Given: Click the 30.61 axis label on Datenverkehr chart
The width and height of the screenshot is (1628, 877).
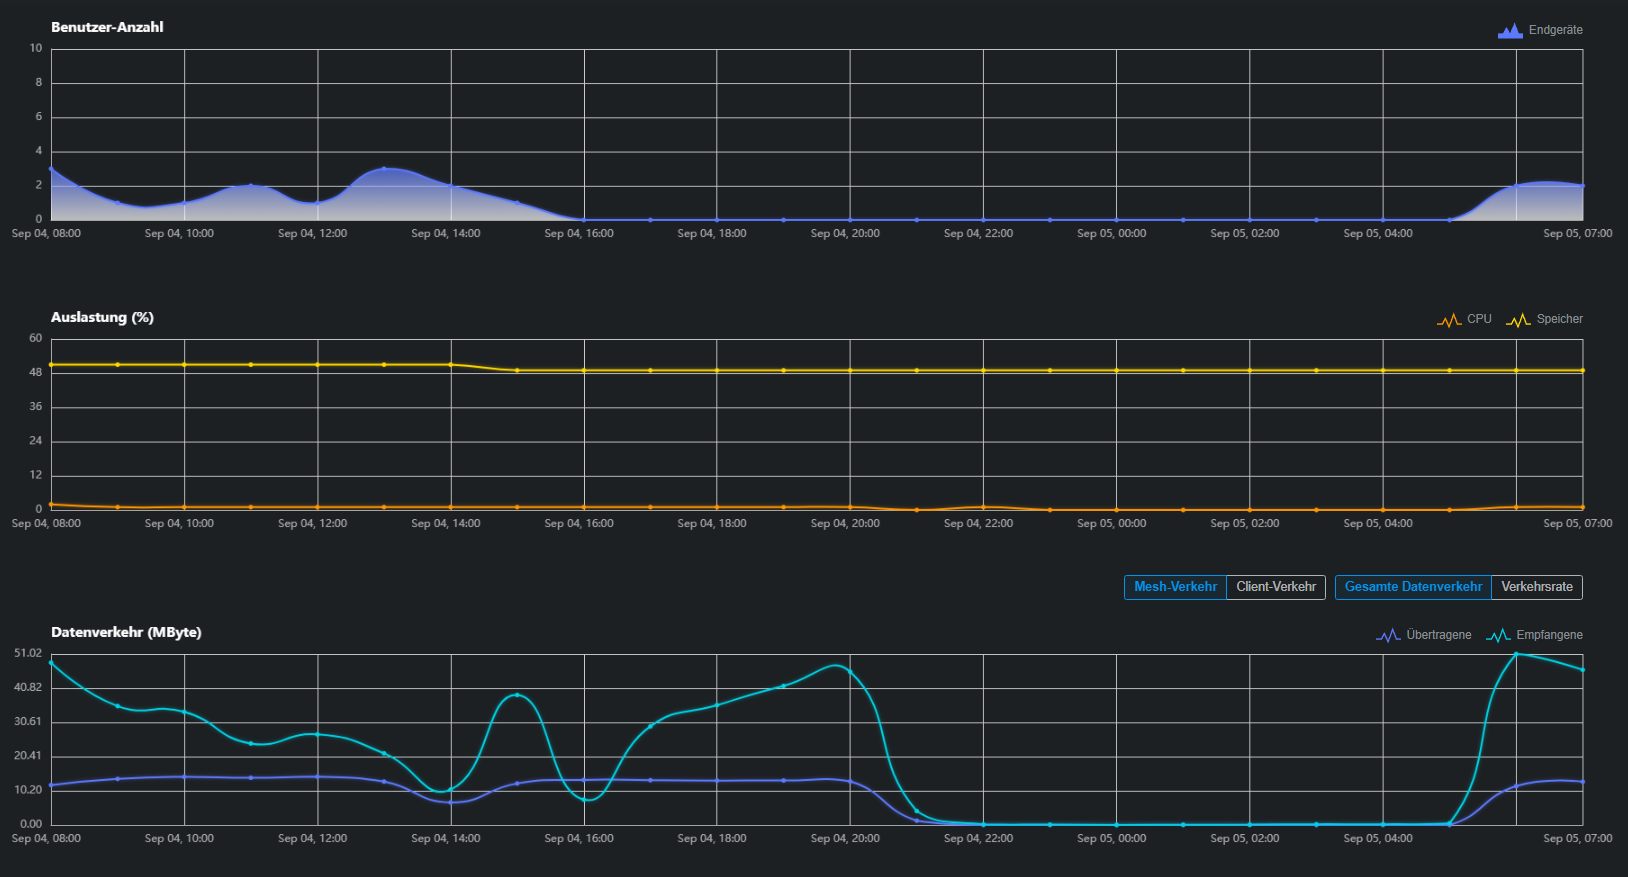Looking at the screenshot, I should (28, 722).
